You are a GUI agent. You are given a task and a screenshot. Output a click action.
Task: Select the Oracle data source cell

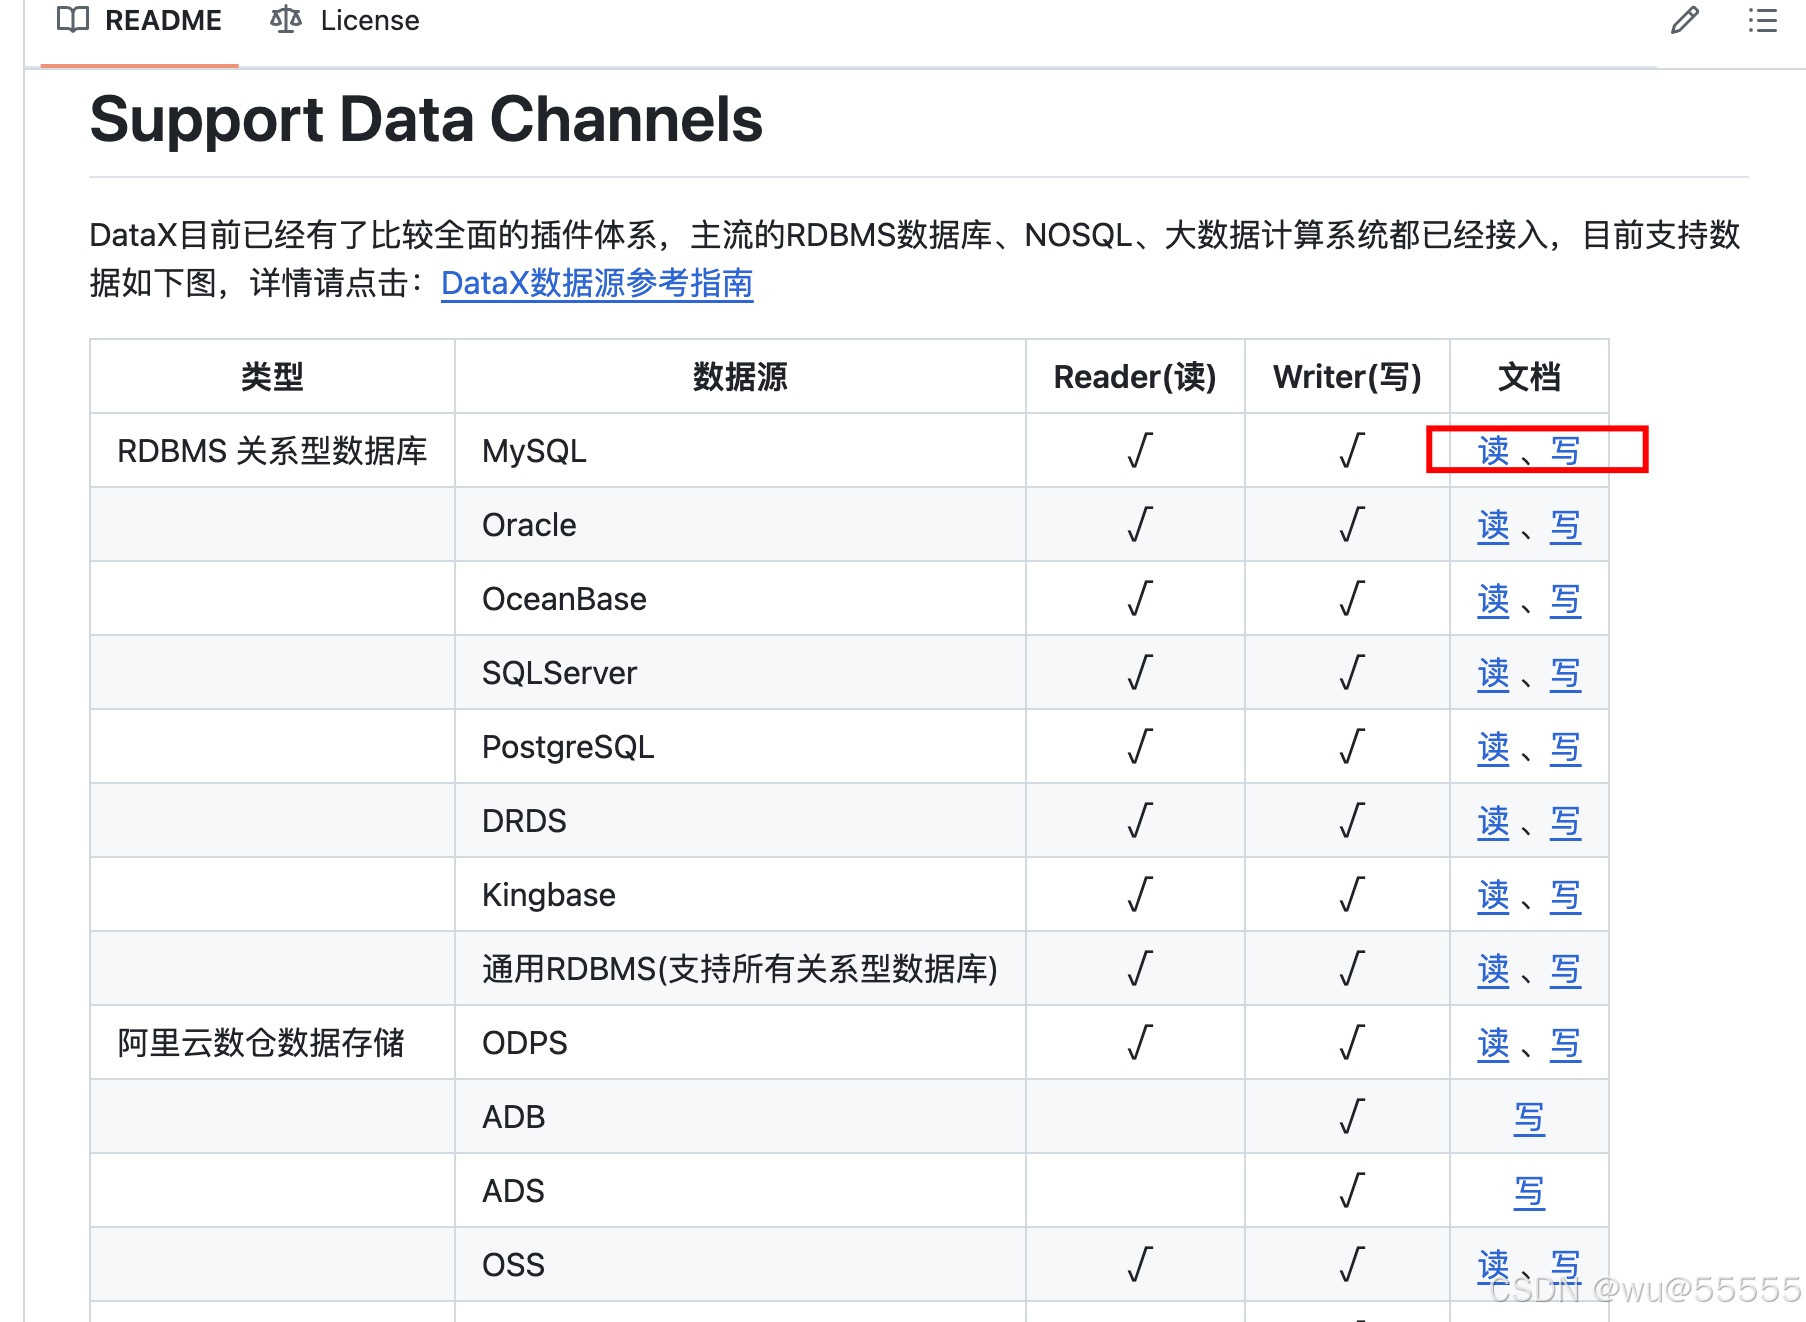click(740, 525)
